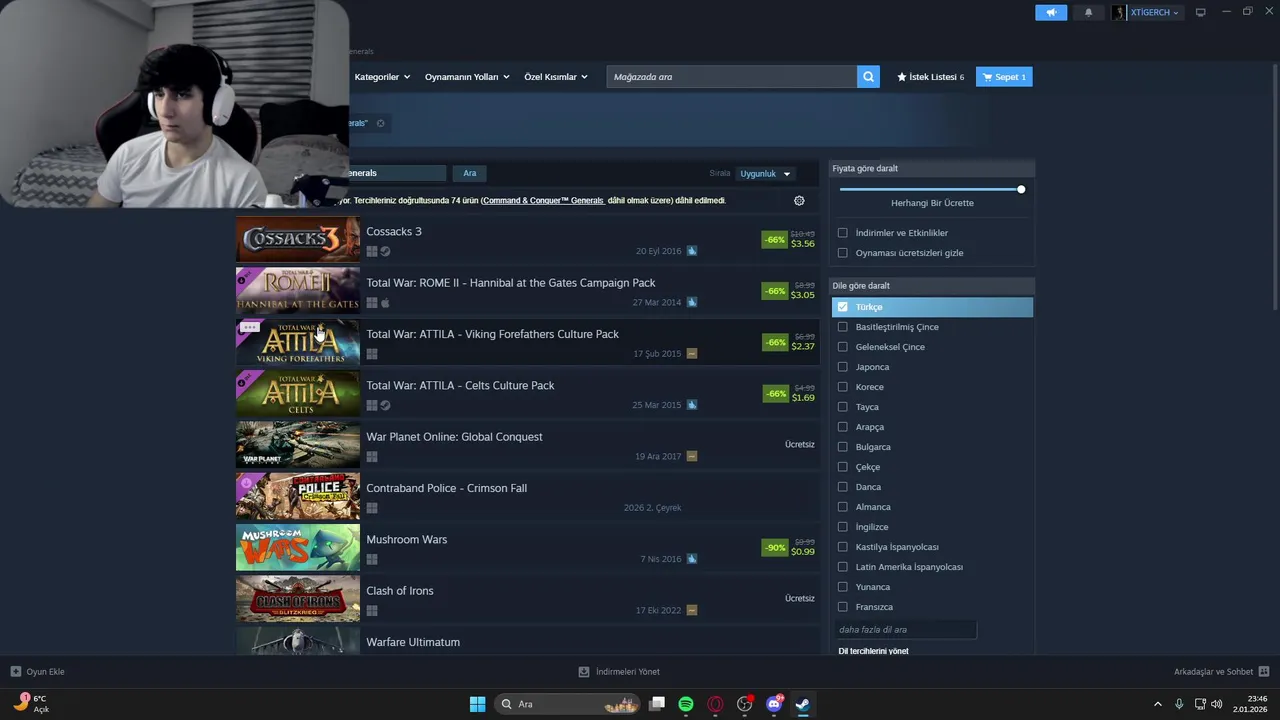Open Spotify from the taskbar

(686, 704)
